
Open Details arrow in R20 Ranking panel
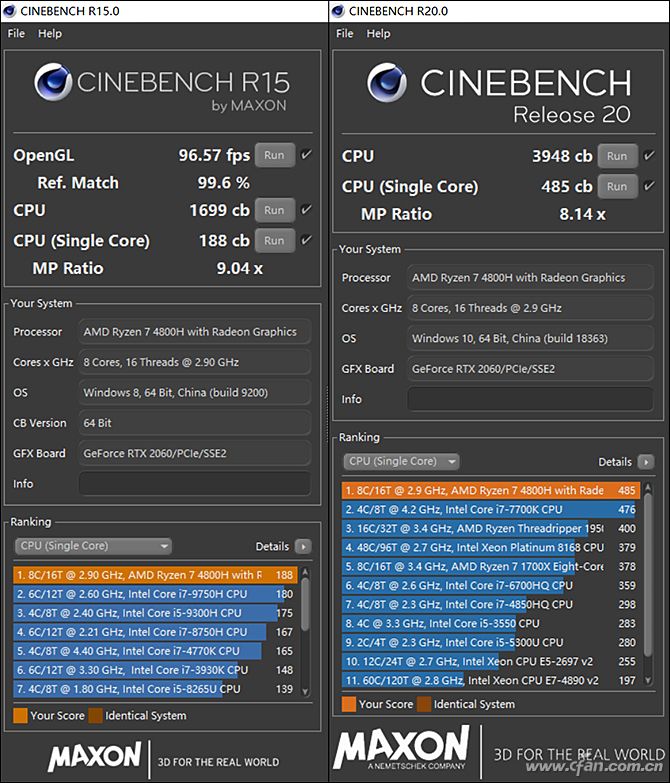click(646, 462)
